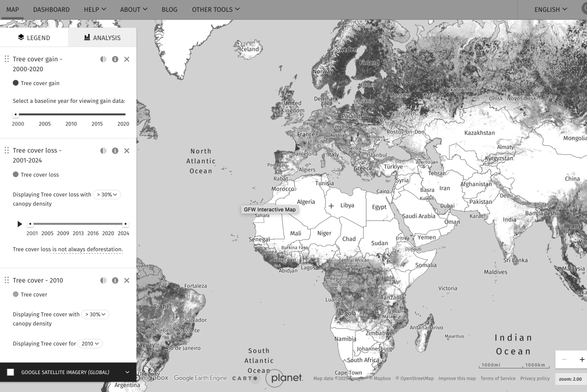The width and height of the screenshot is (587, 392).
Task: Expand the About menu
Action: (x=134, y=9)
